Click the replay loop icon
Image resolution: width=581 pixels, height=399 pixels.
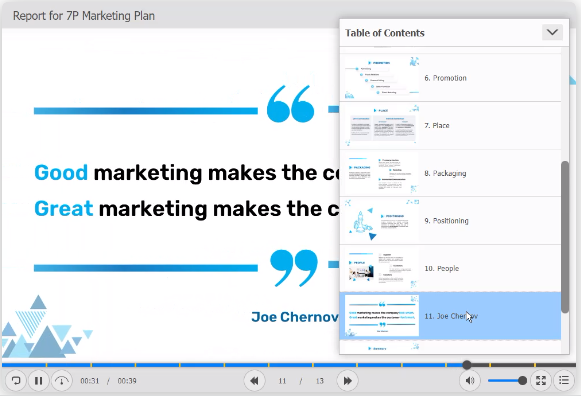coord(16,380)
